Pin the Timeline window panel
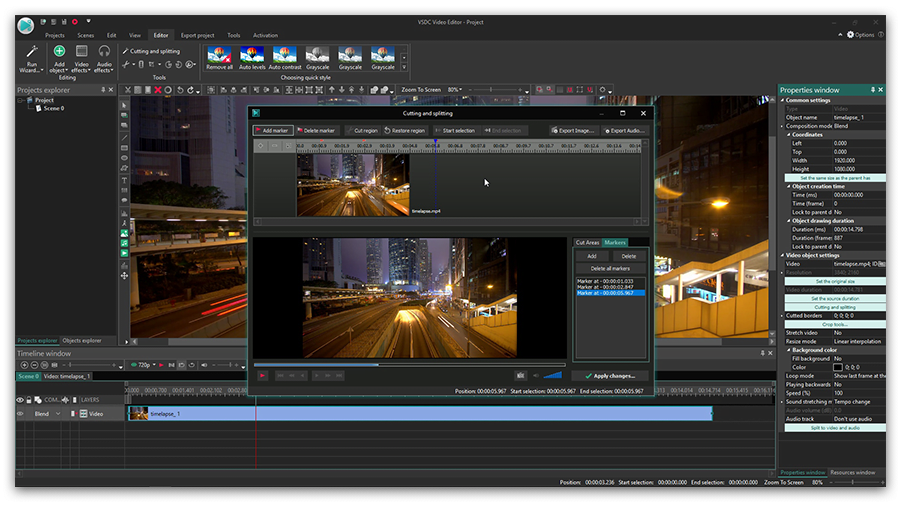900x510 pixels. pyautogui.click(x=762, y=353)
